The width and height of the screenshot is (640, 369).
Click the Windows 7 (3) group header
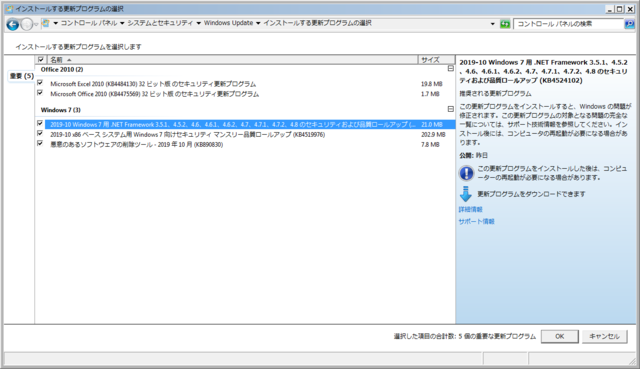pyautogui.click(x=61, y=110)
